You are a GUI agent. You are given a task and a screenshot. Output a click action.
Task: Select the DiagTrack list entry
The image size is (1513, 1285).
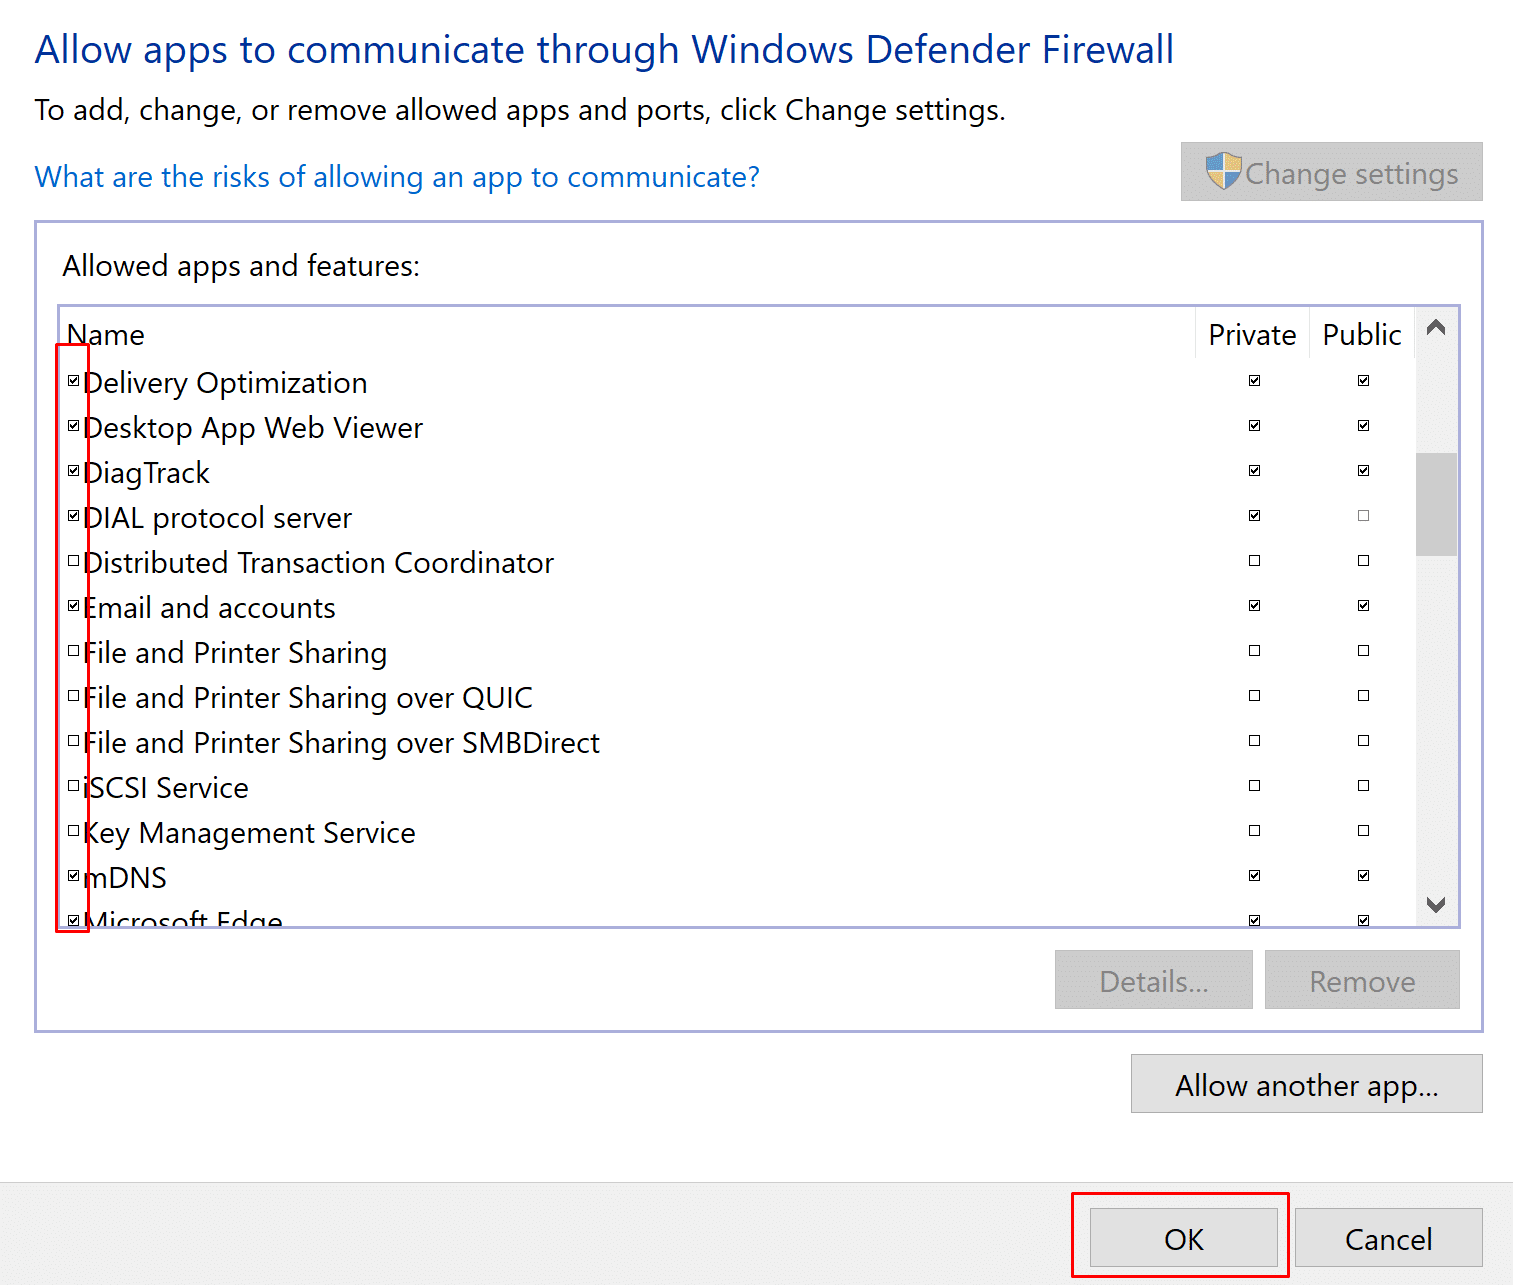tap(147, 473)
